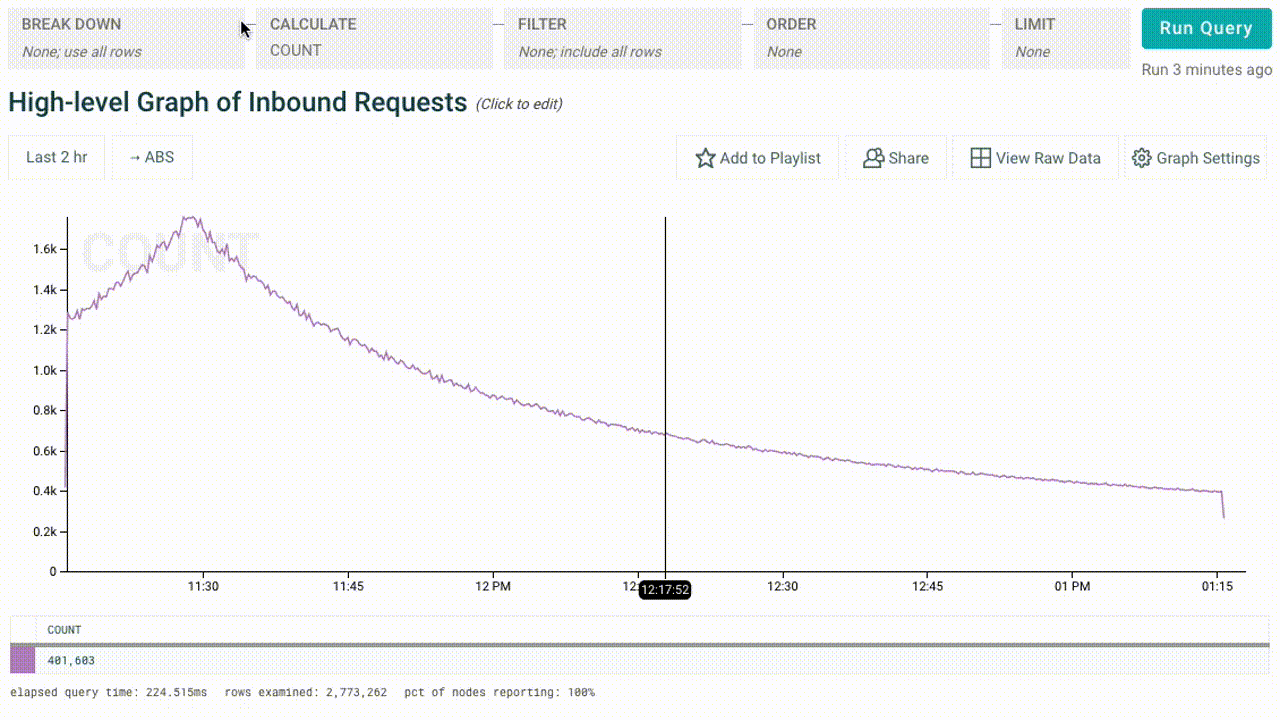Click the 12:30 x-axis label
This screenshot has height=720, width=1280.
782,587
